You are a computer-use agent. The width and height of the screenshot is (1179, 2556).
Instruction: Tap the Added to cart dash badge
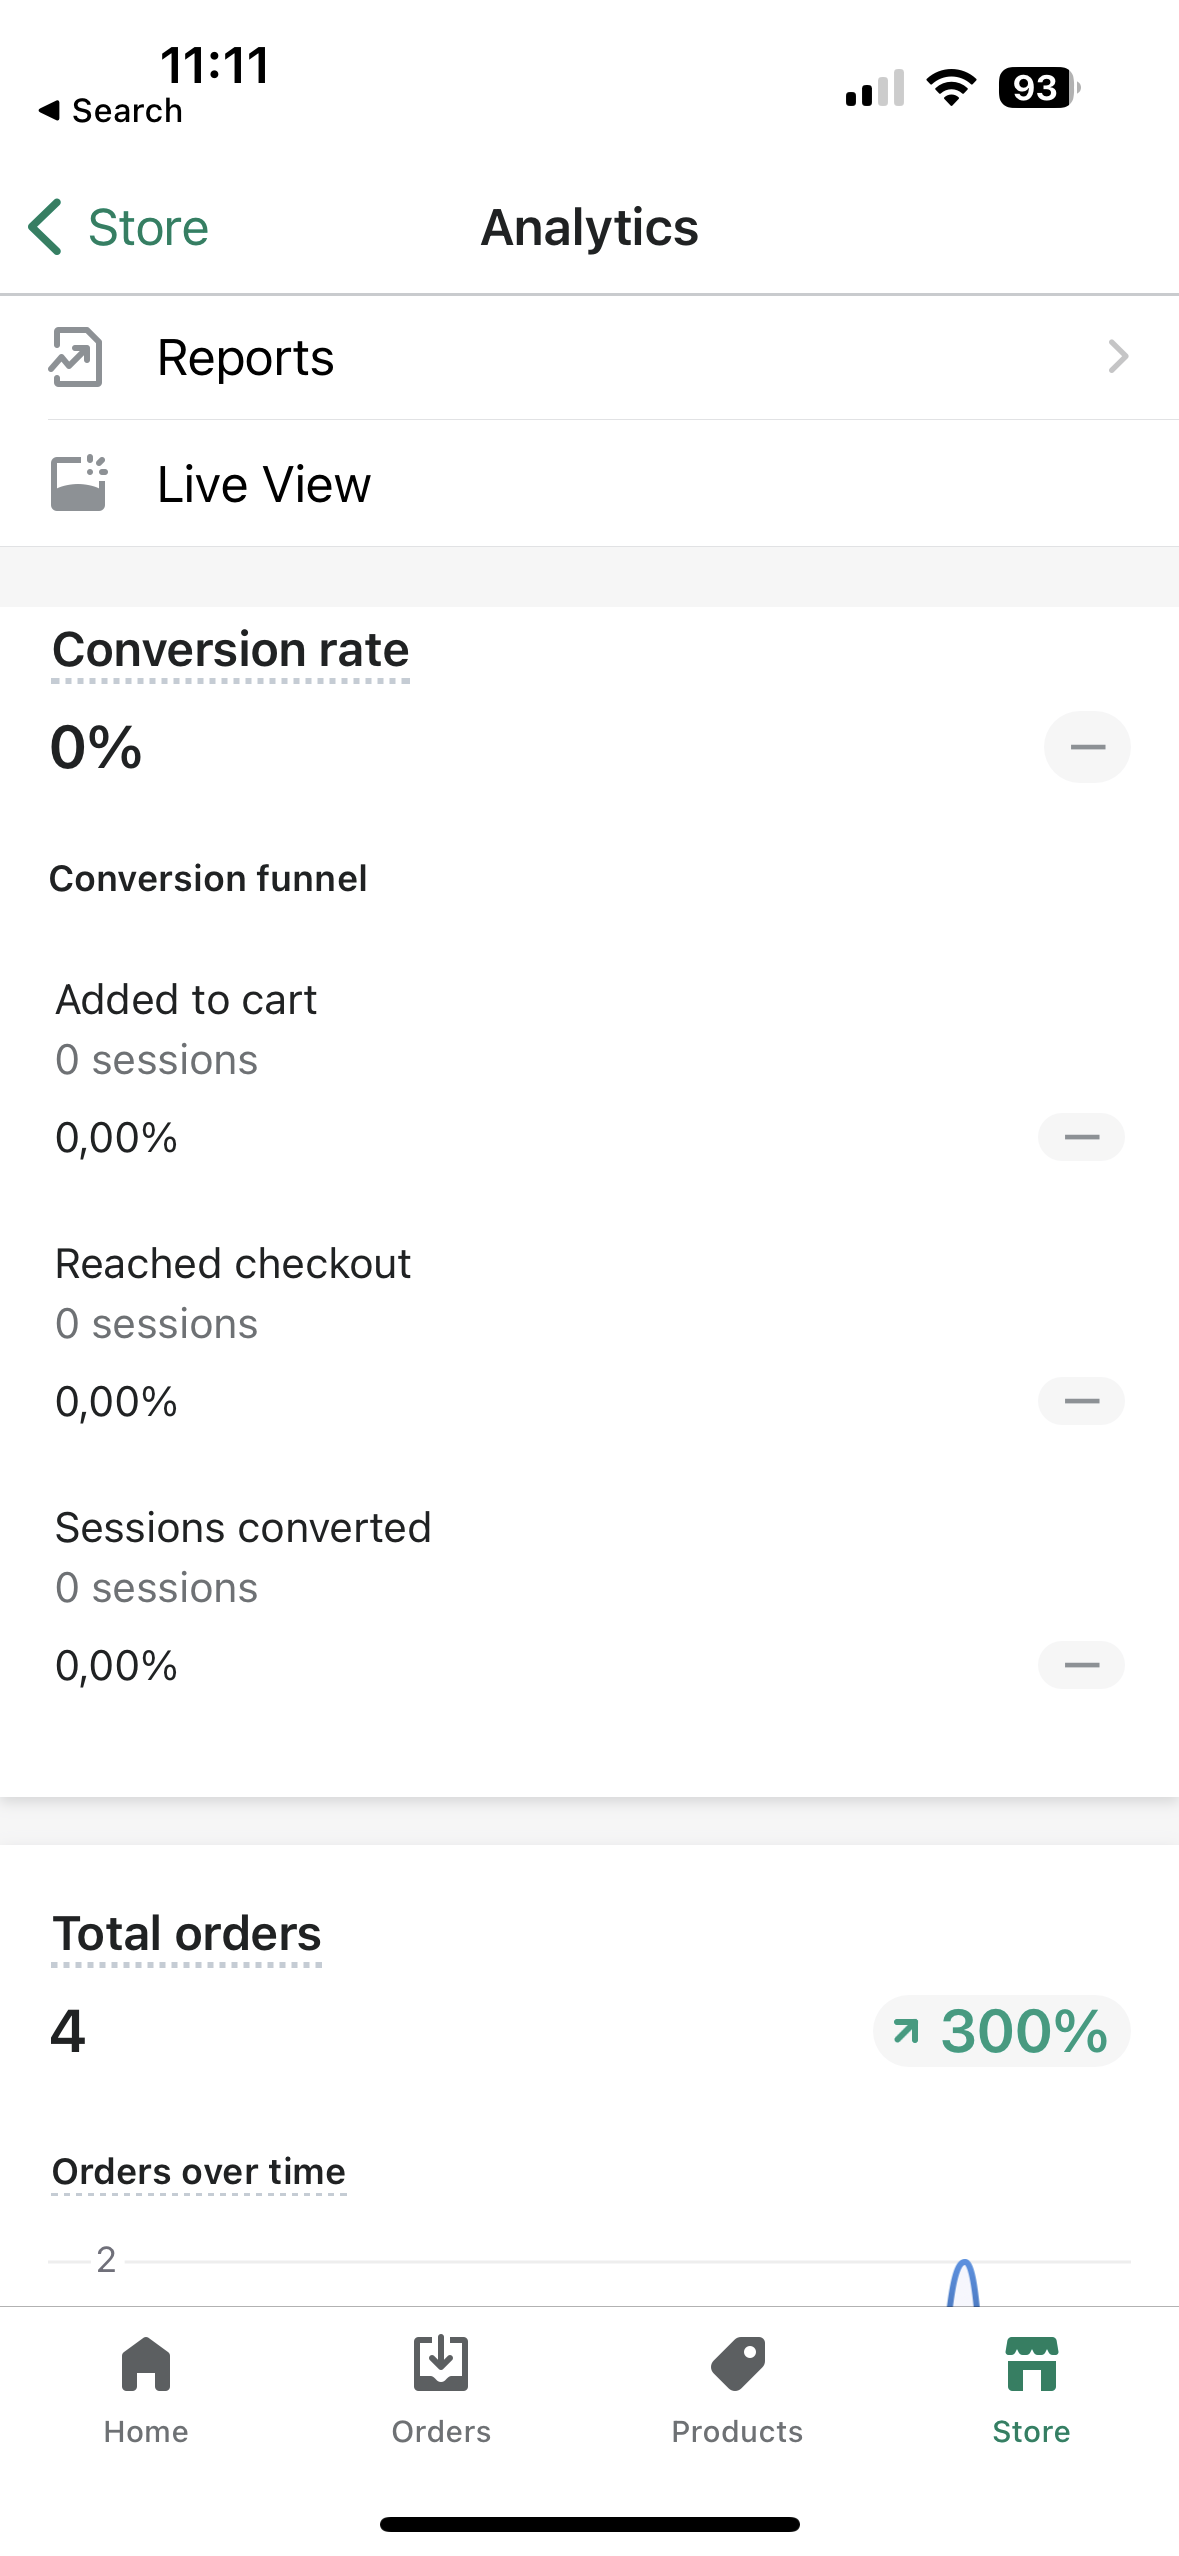[1081, 1137]
